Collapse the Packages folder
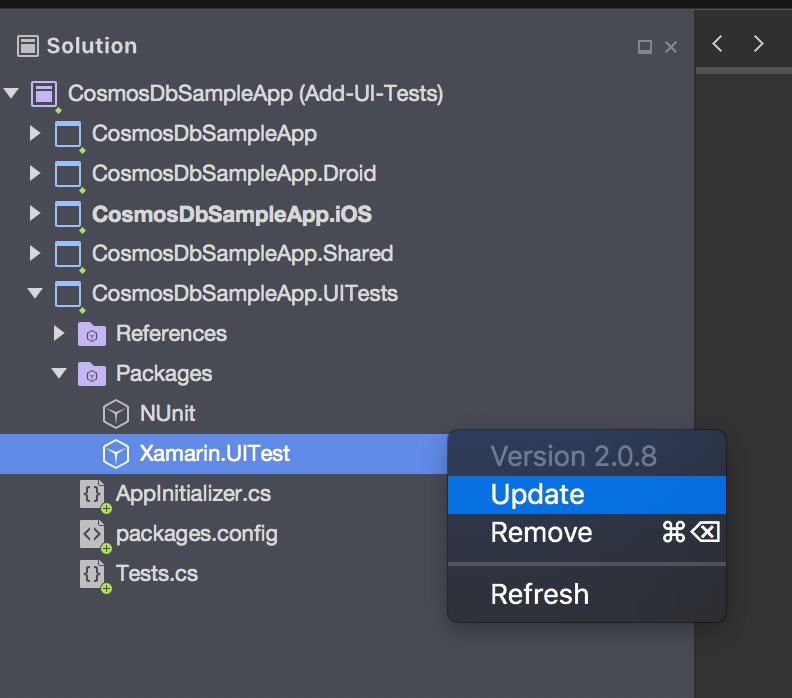This screenshot has width=792, height=698. 59,373
